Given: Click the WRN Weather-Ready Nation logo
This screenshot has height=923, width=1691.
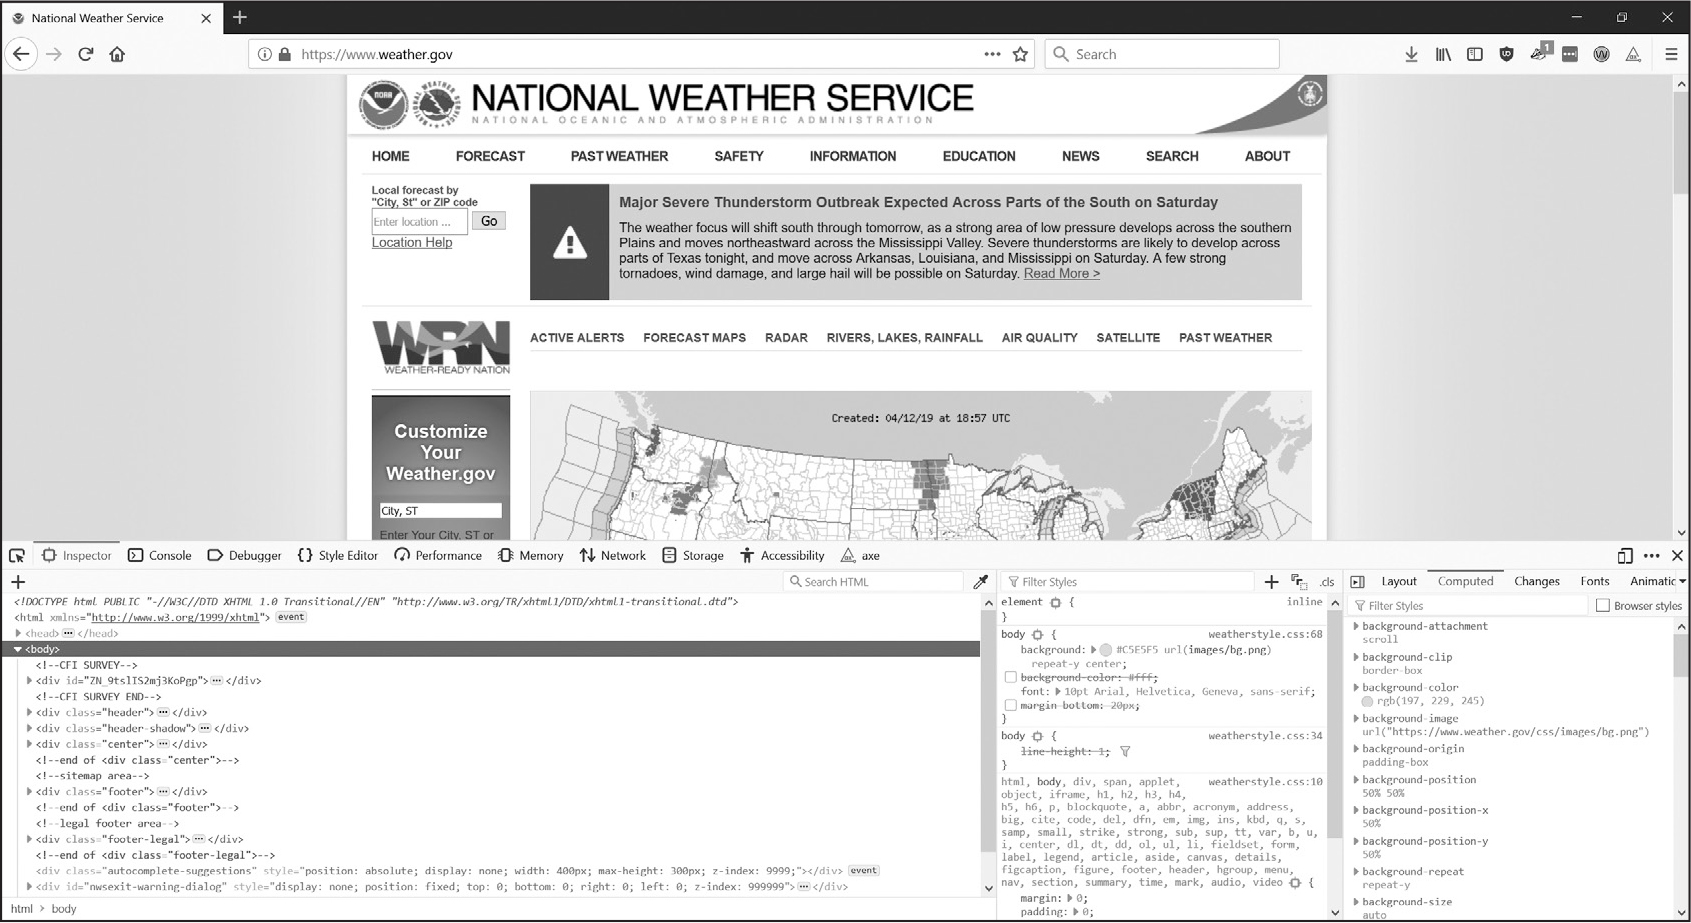Looking at the screenshot, I should point(441,347).
